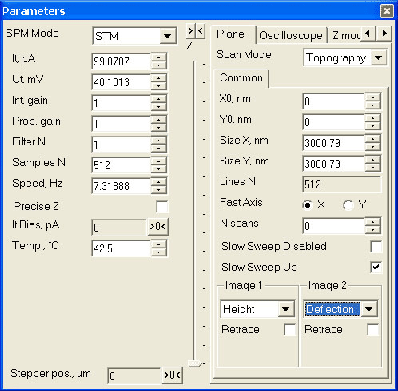Click the Size Y, nm input field
The width and height of the screenshot is (398, 391).
point(334,163)
